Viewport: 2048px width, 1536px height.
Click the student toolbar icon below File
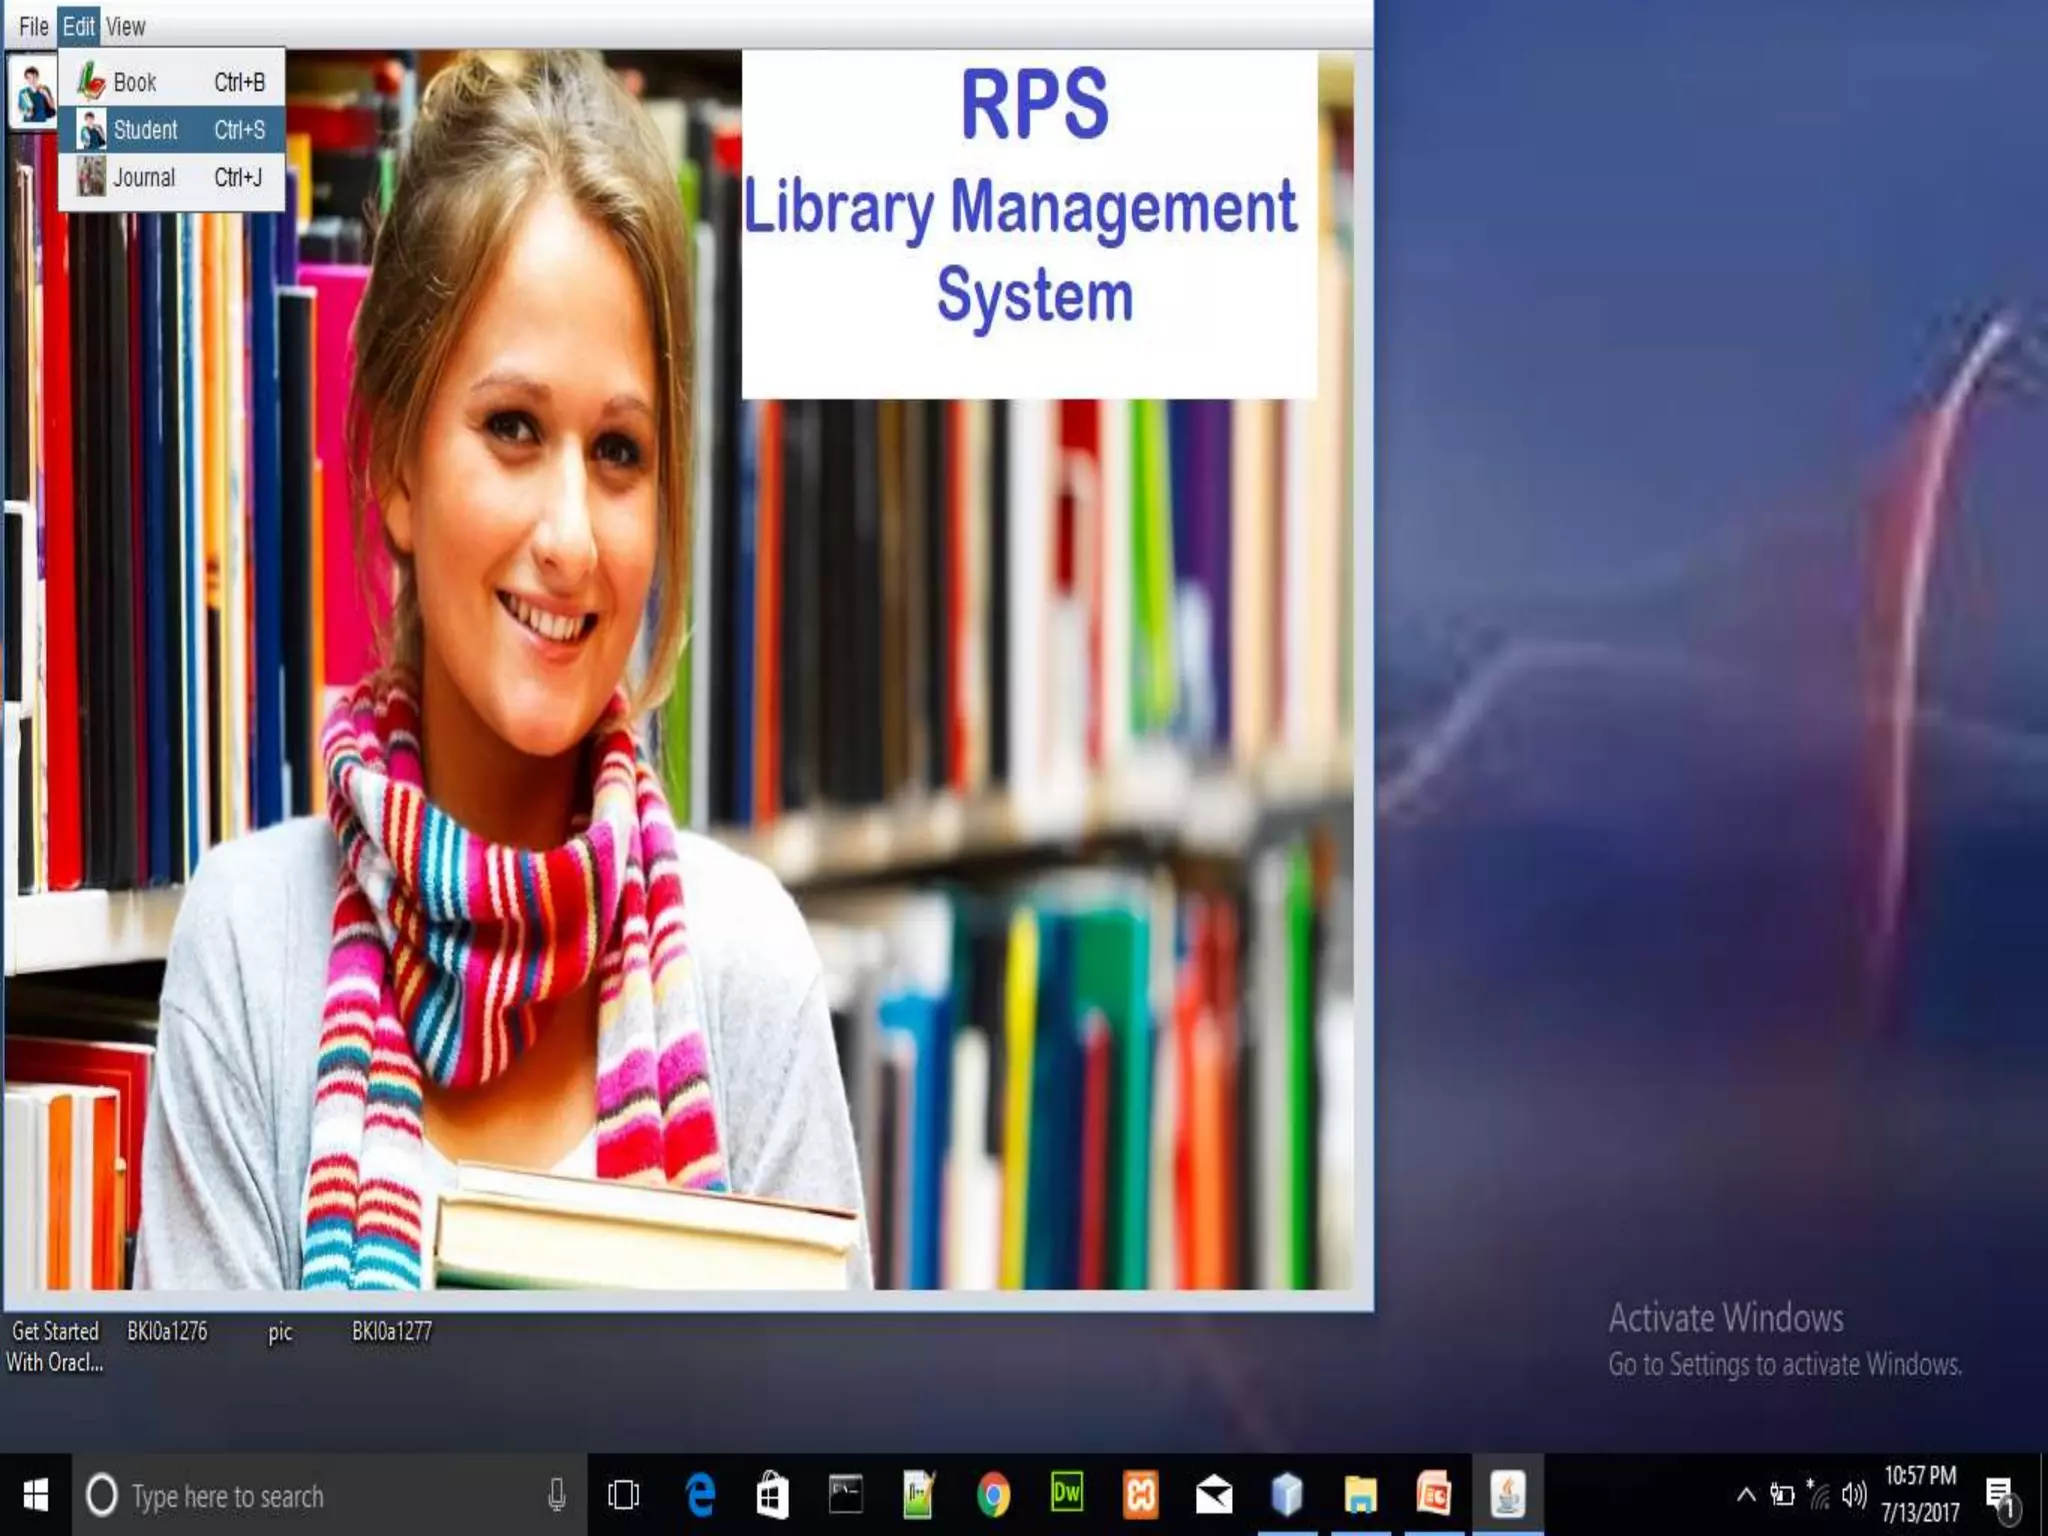tap(32, 92)
